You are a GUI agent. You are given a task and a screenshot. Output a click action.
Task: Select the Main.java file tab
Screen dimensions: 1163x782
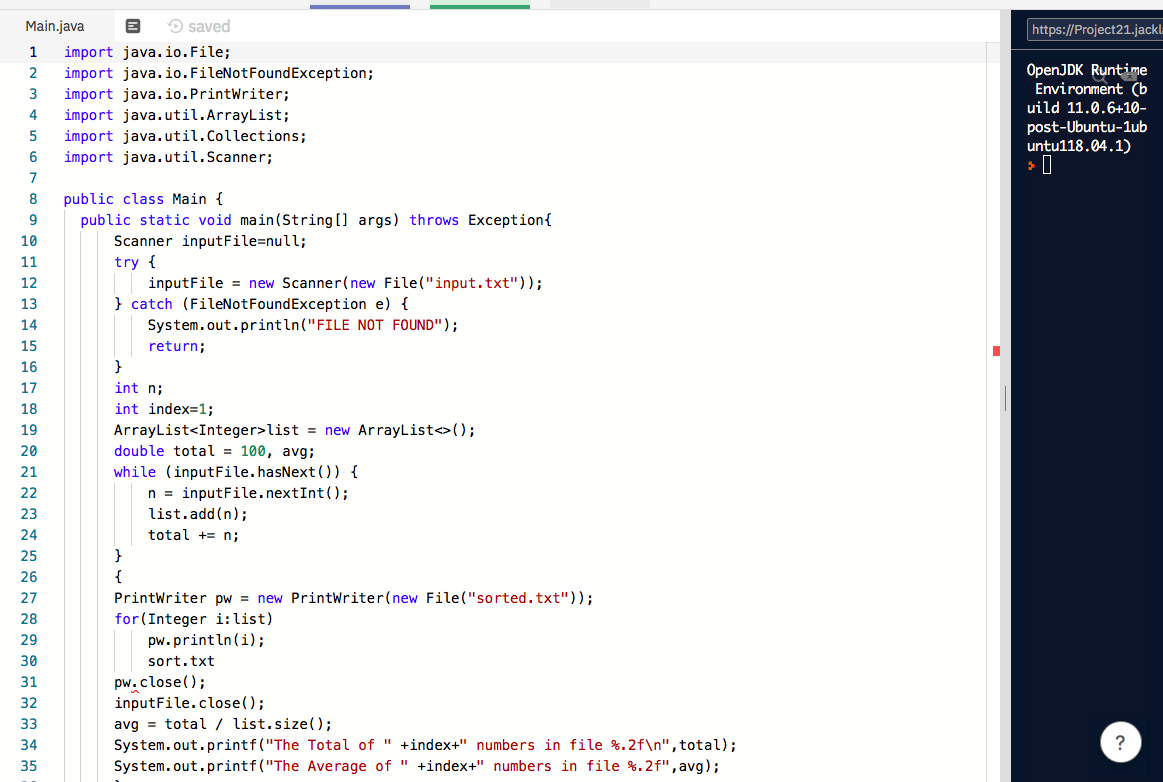[55, 27]
